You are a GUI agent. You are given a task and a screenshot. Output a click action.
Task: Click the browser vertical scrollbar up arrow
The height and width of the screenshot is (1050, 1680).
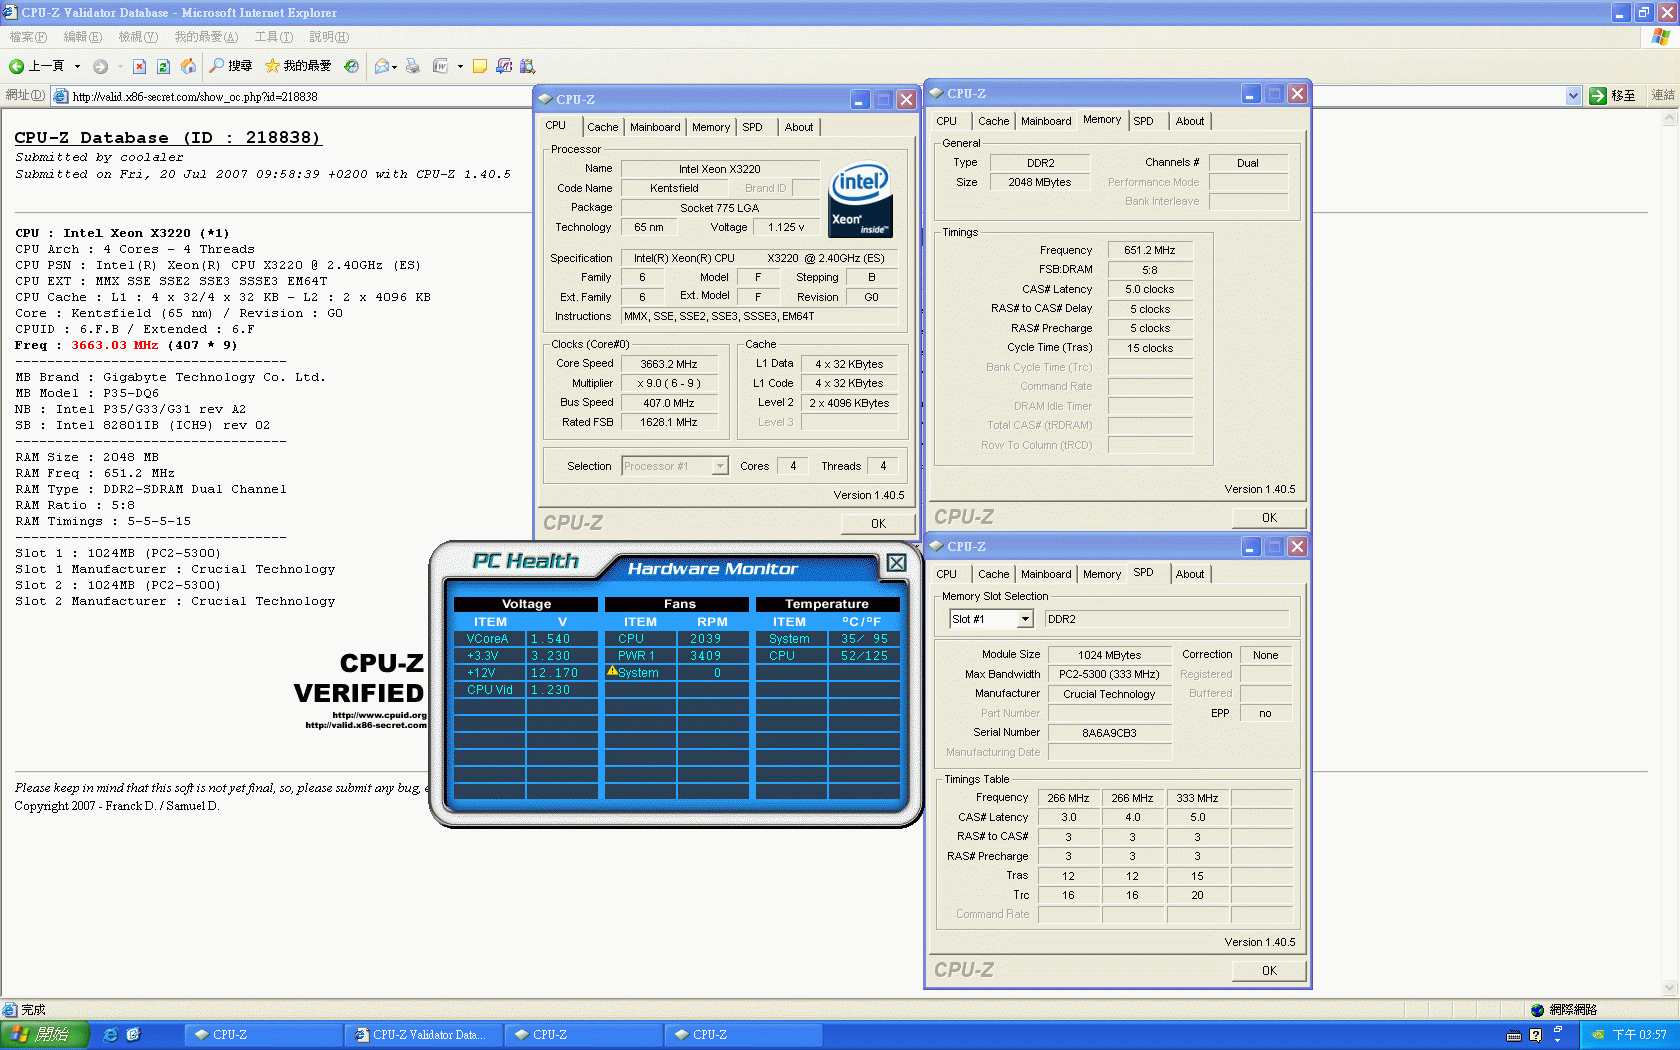click(1670, 118)
